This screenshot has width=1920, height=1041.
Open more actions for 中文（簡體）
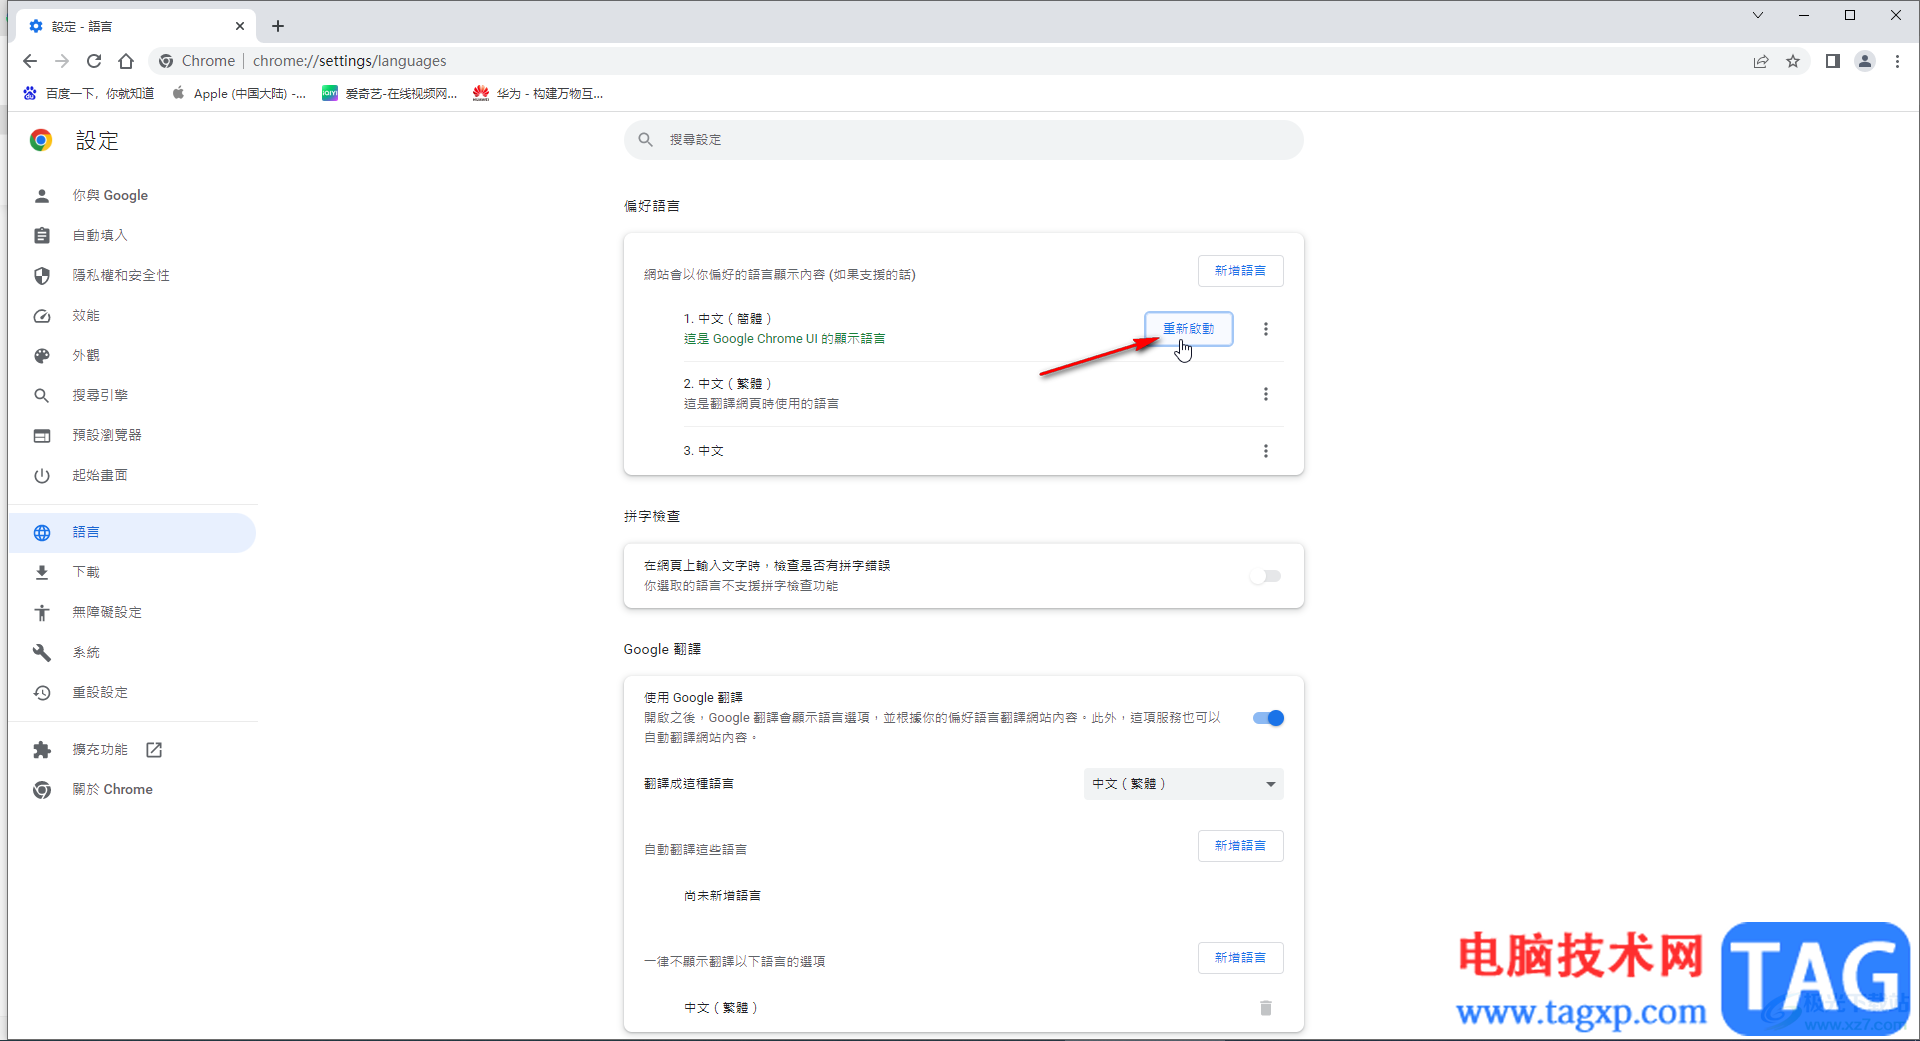[x=1266, y=329]
